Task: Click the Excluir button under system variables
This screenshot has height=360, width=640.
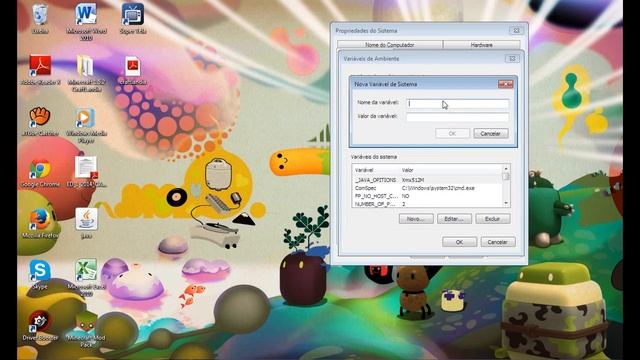Action: (x=493, y=219)
